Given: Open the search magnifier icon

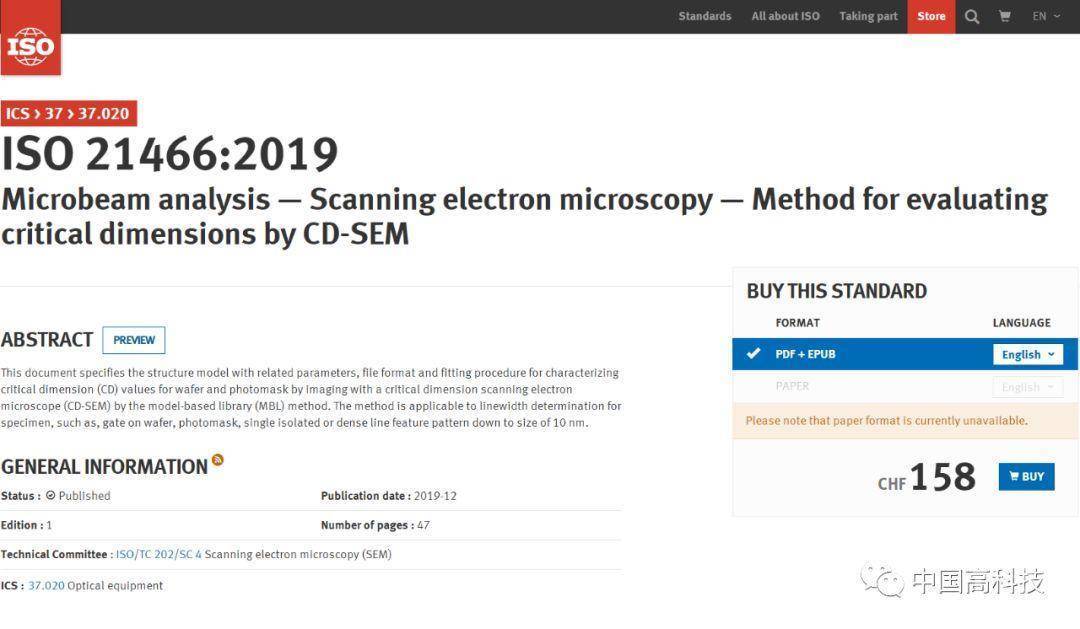Looking at the screenshot, I should tap(972, 16).
